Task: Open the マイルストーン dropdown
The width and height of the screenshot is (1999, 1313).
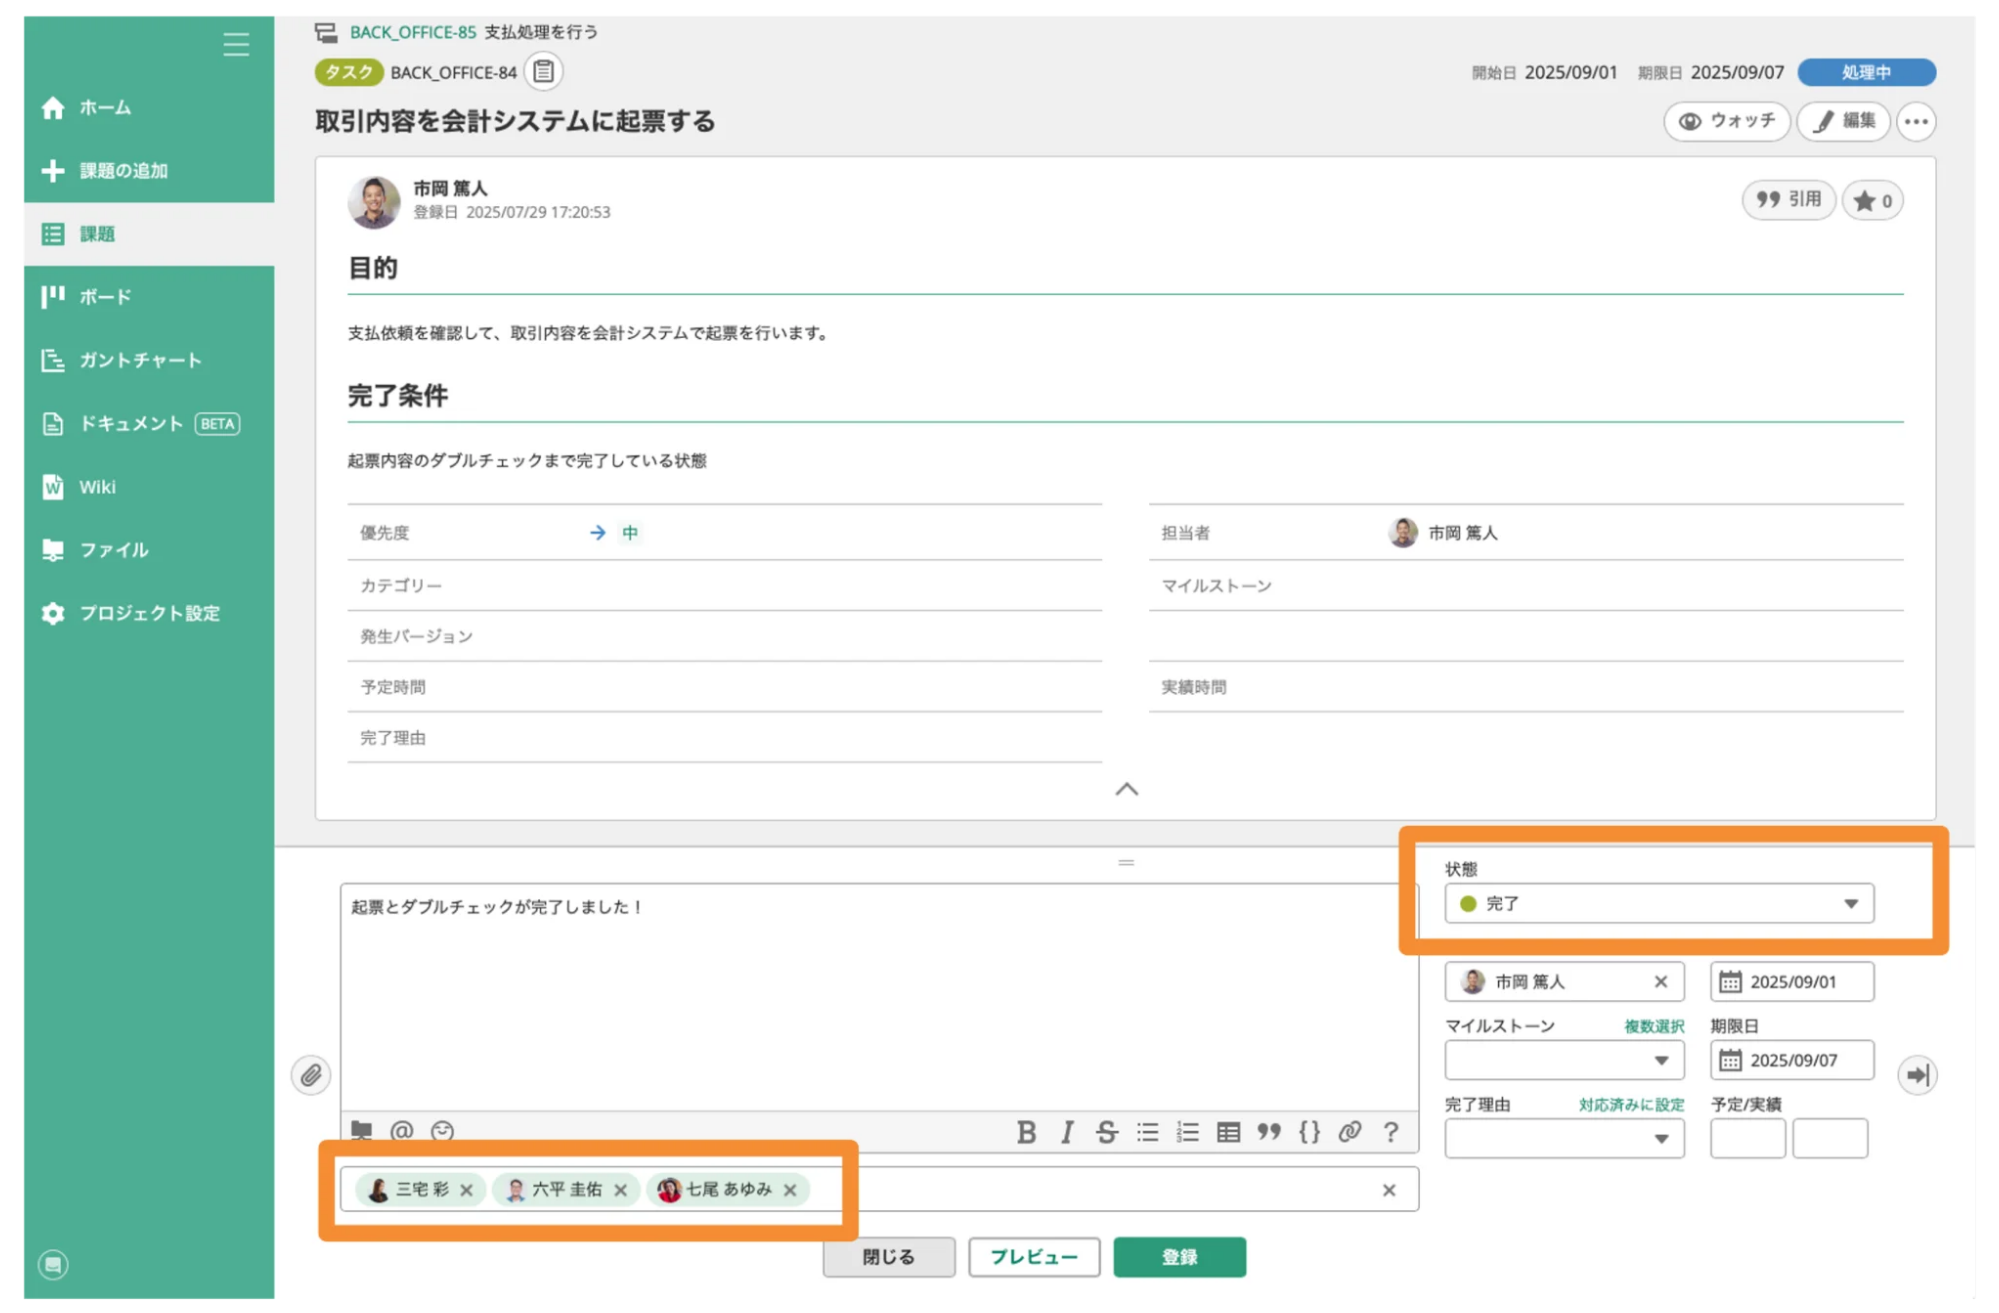Action: [x=1564, y=1060]
